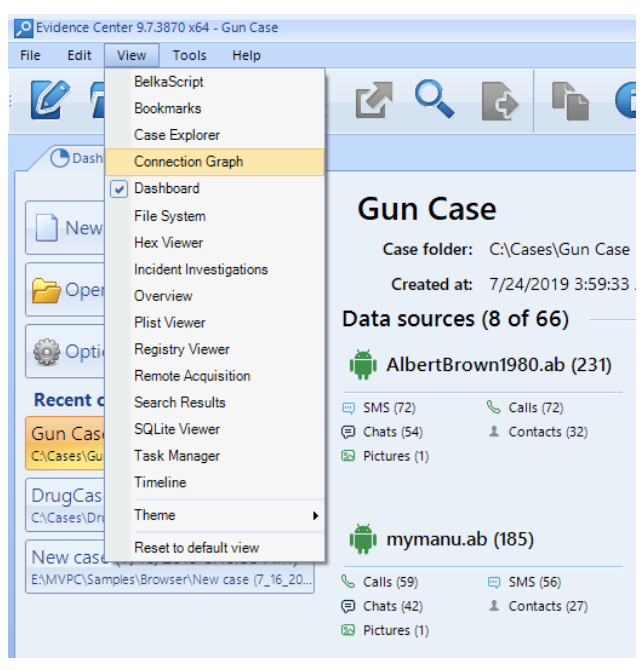Screen dimensions: 644x670
Task: Click the document with arrow toolbar icon
Action: (x=500, y=101)
